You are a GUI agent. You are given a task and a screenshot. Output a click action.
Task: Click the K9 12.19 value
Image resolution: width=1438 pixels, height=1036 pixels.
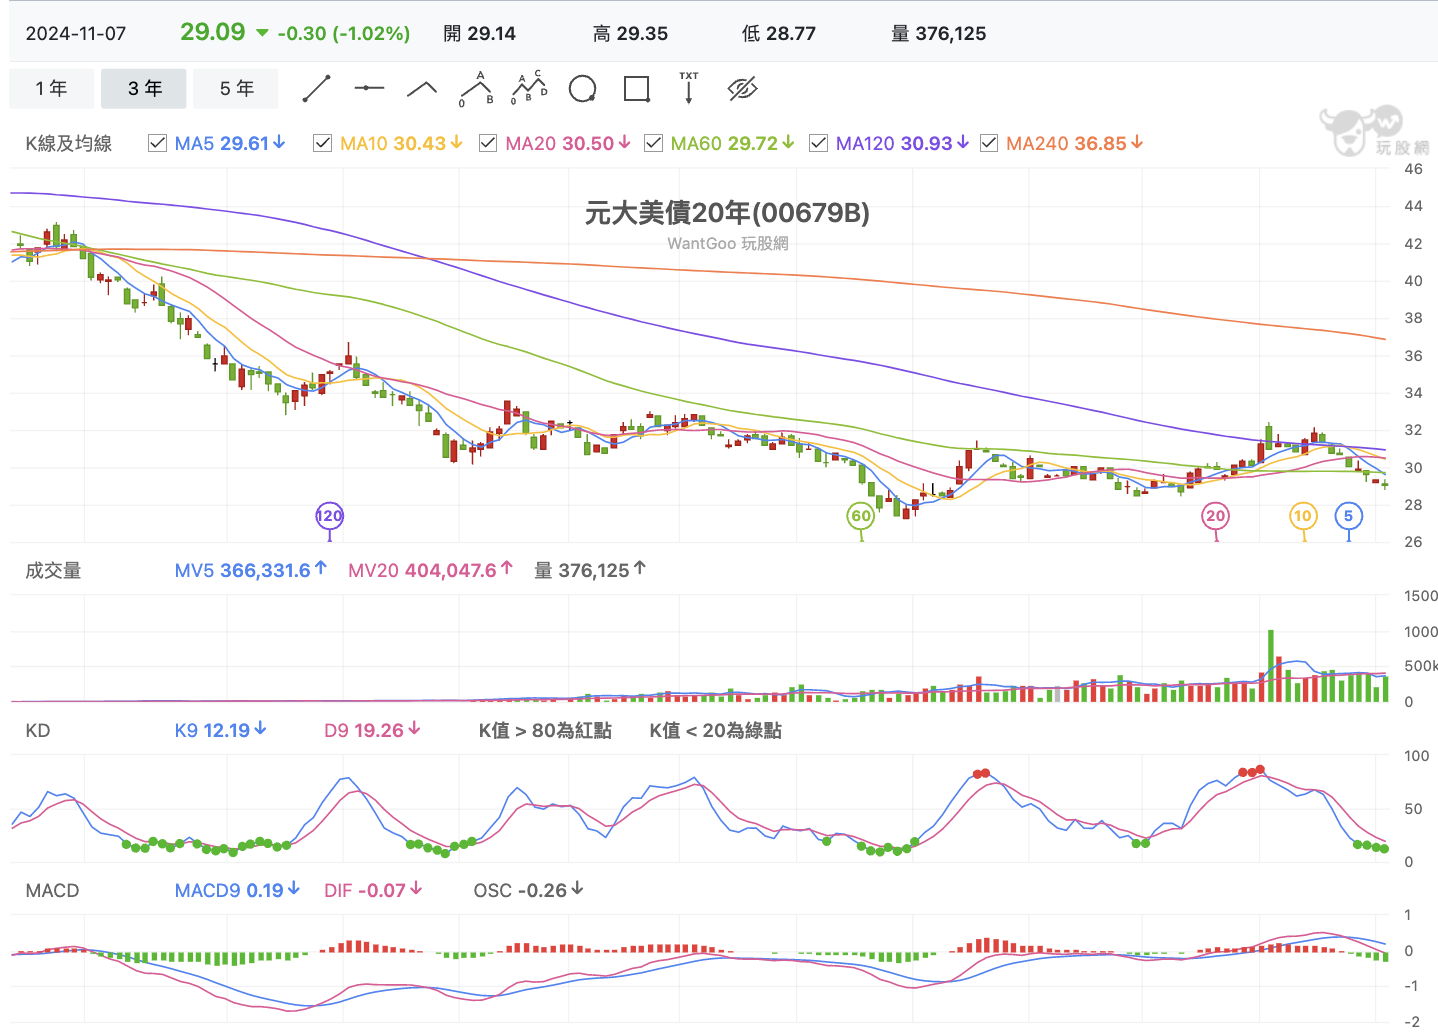[x=220, y=730]
